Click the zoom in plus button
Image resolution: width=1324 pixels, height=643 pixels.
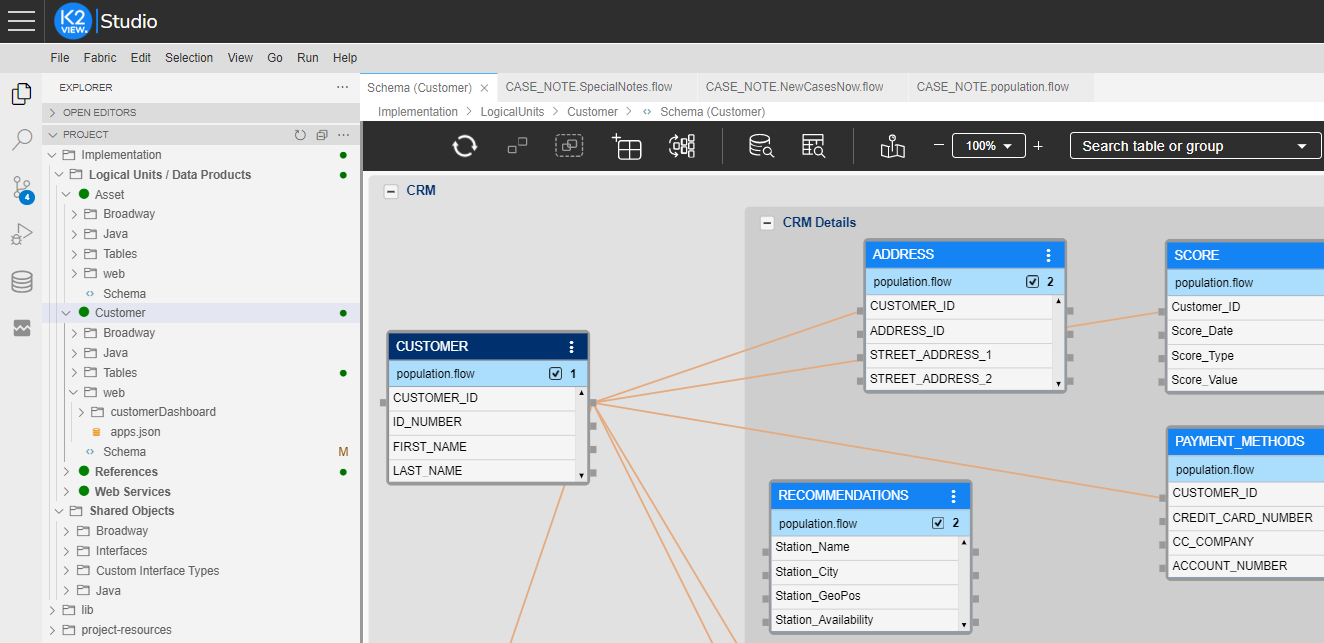[1038, 146]
